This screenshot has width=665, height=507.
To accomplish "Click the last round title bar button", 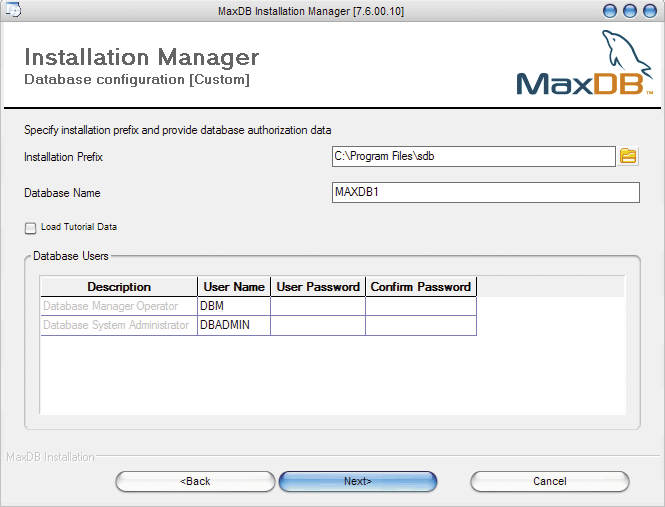I will [650, 11].
